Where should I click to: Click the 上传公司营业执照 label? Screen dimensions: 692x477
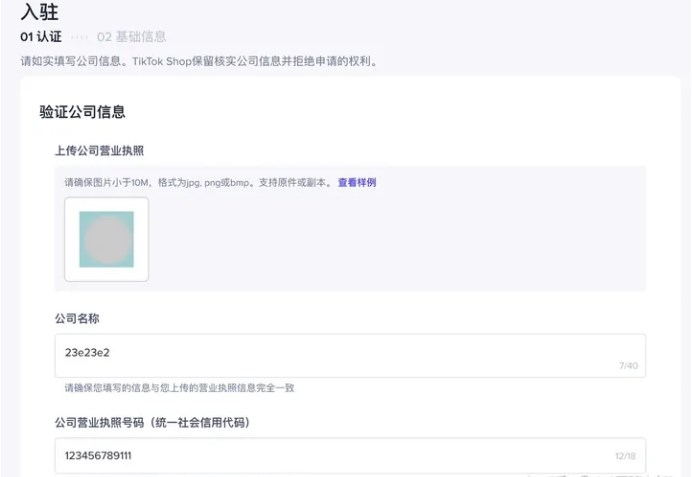click(99, 151)
